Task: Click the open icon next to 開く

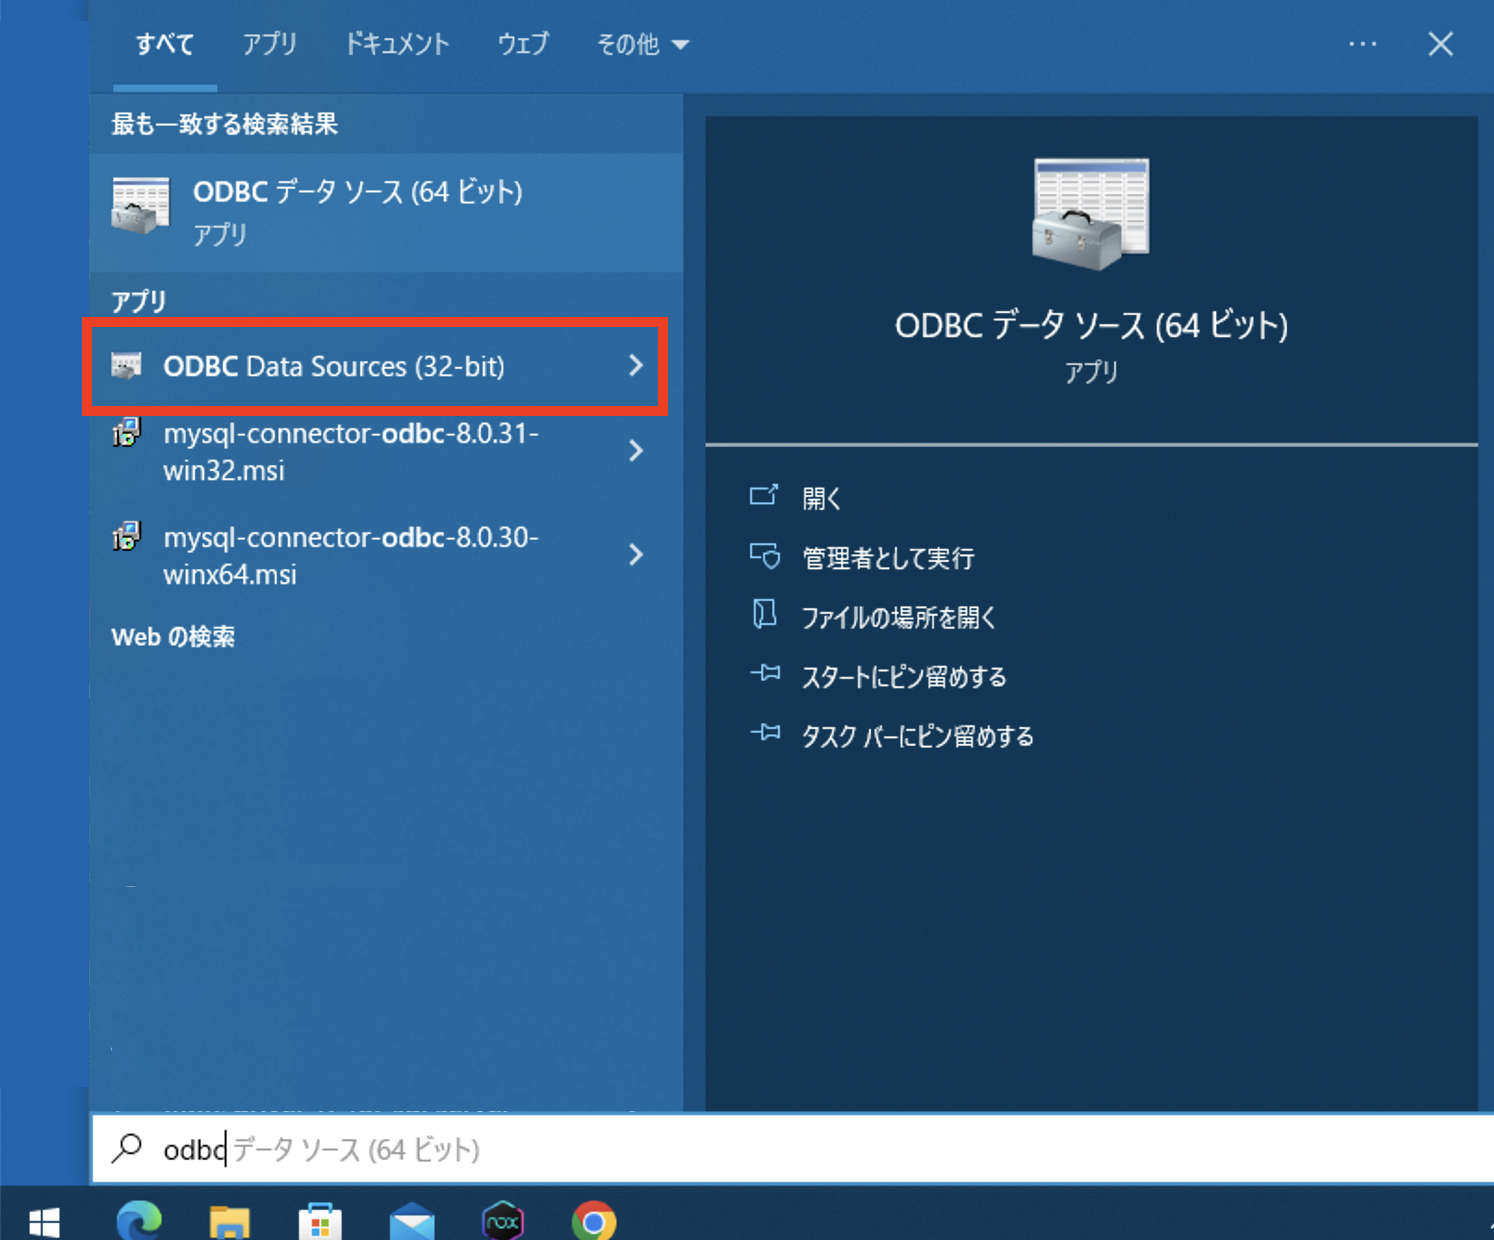Action: point(764,496)
